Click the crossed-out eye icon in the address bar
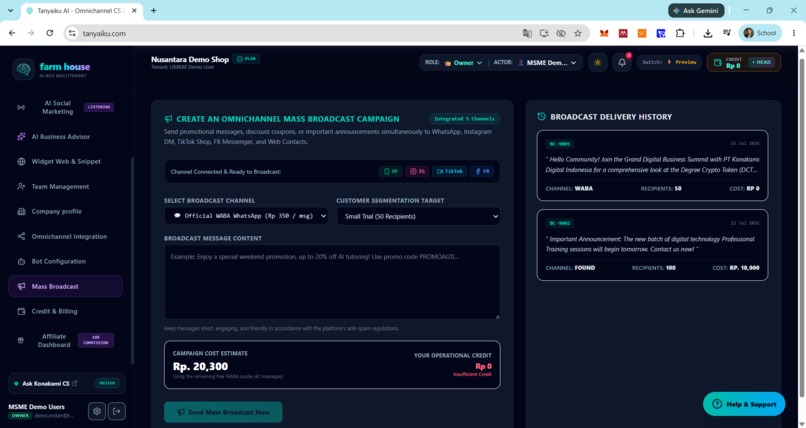Viewport: 806px width, 428px height. click(x=561, y=33)
